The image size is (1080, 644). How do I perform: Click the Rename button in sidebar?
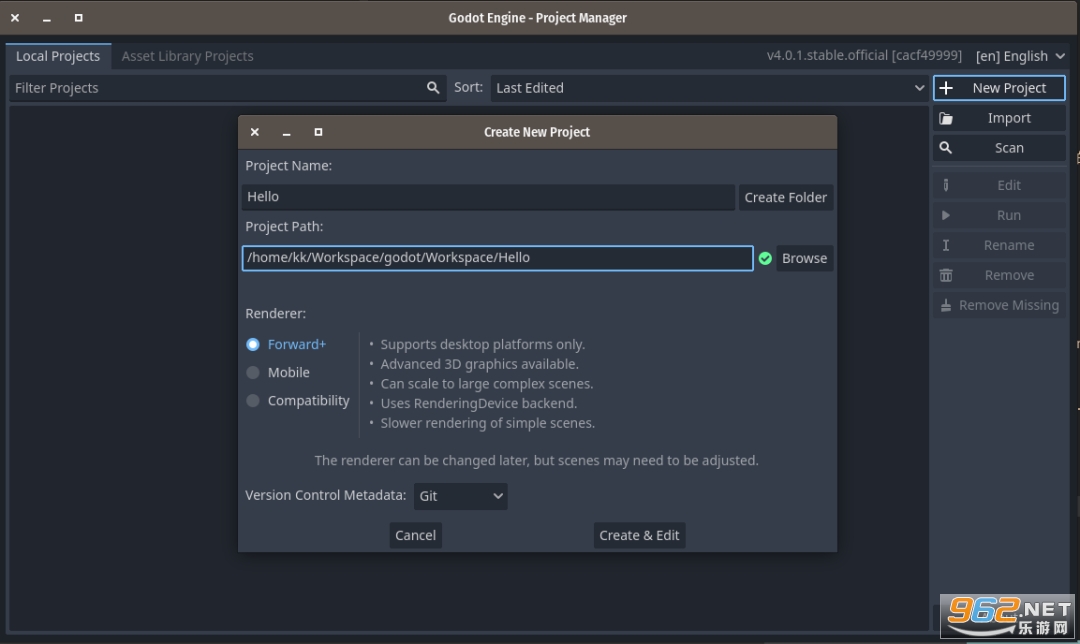999,245
